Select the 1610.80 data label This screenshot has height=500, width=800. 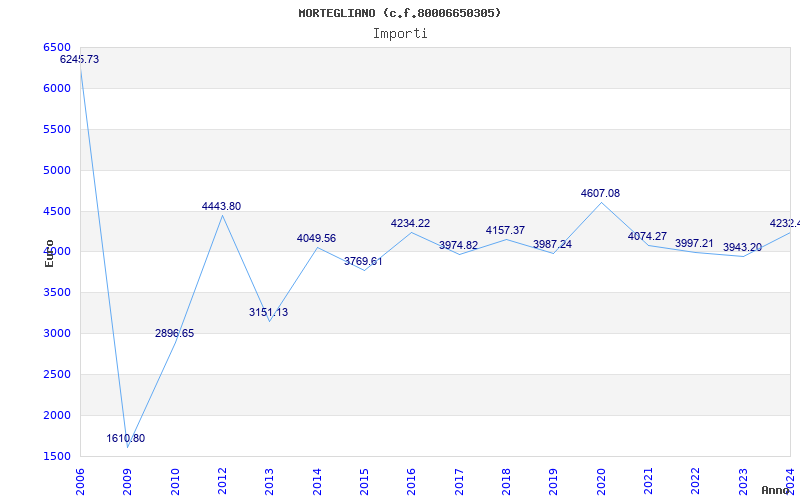(x=126, y=438)
